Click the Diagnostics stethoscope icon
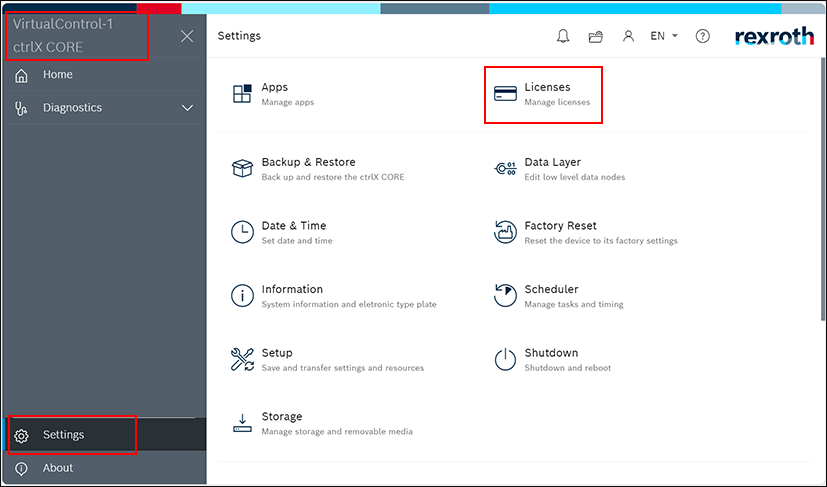 pos(21,108)
